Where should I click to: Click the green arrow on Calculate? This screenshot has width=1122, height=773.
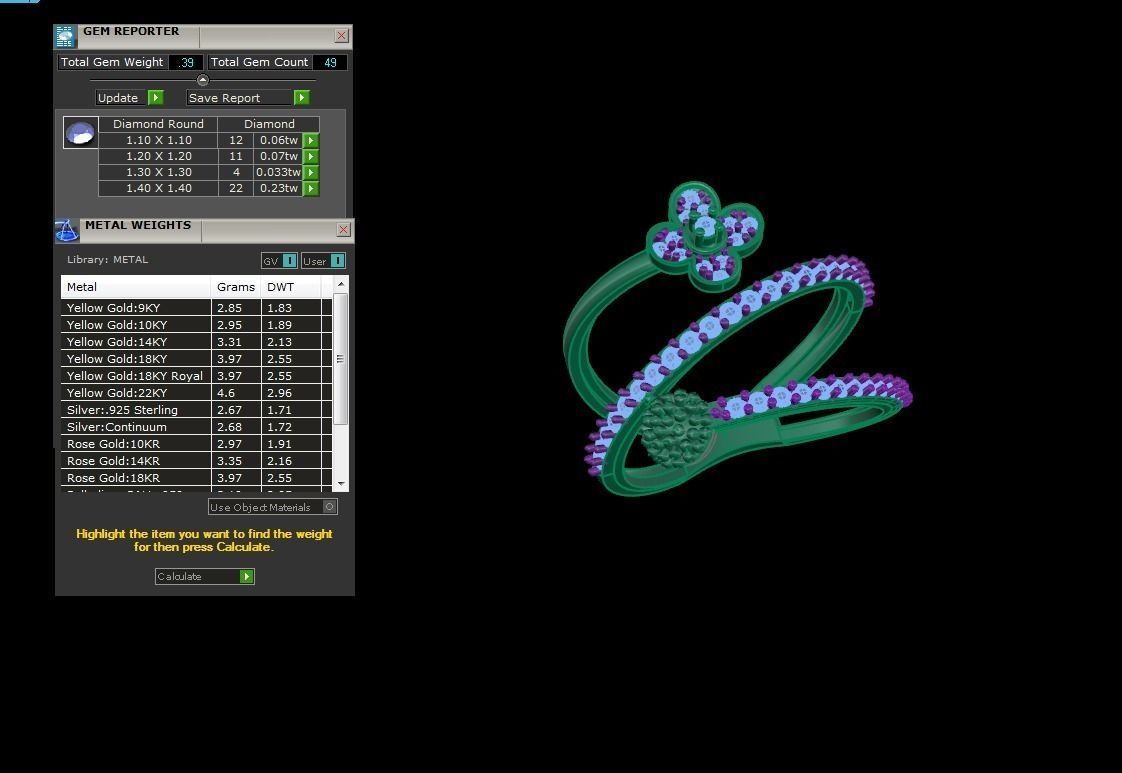246,576
